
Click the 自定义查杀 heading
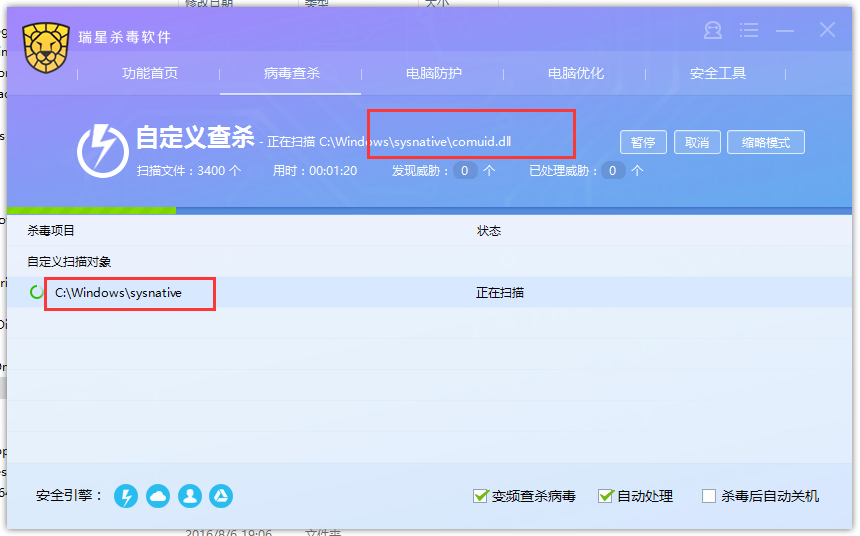[195, 137]
